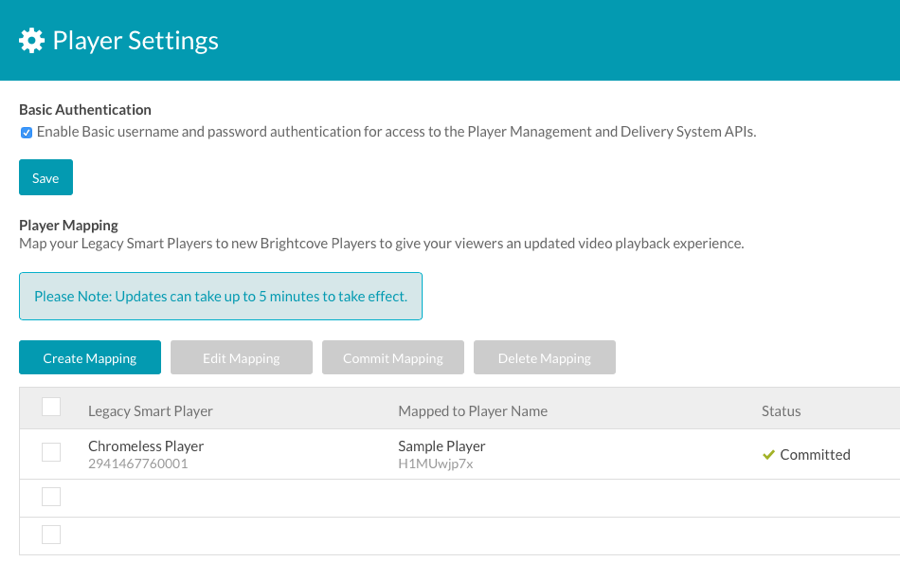Click the Commit Mapping button
900x564 pixels.
coord(393,357)
